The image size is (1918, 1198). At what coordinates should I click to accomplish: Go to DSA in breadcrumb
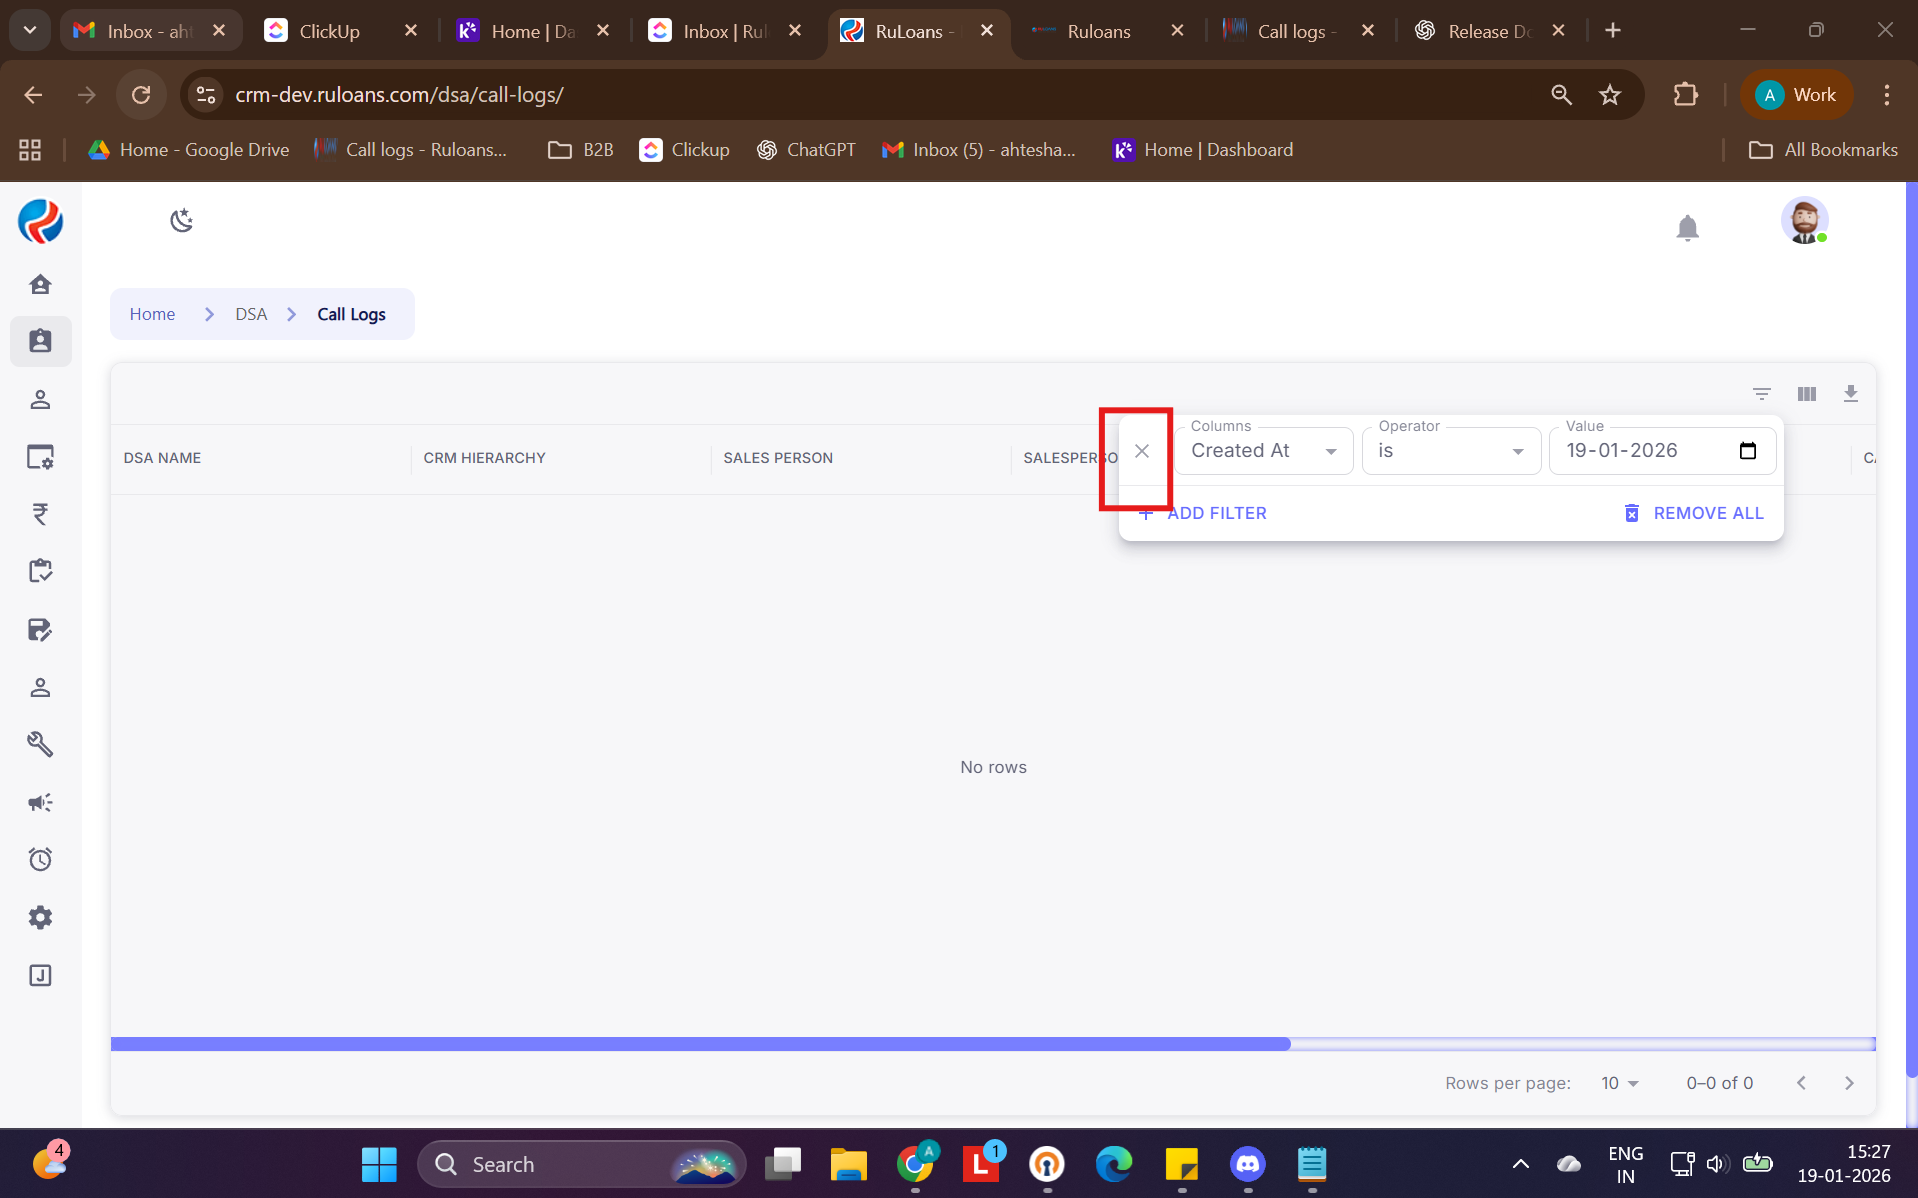(251, 314)
